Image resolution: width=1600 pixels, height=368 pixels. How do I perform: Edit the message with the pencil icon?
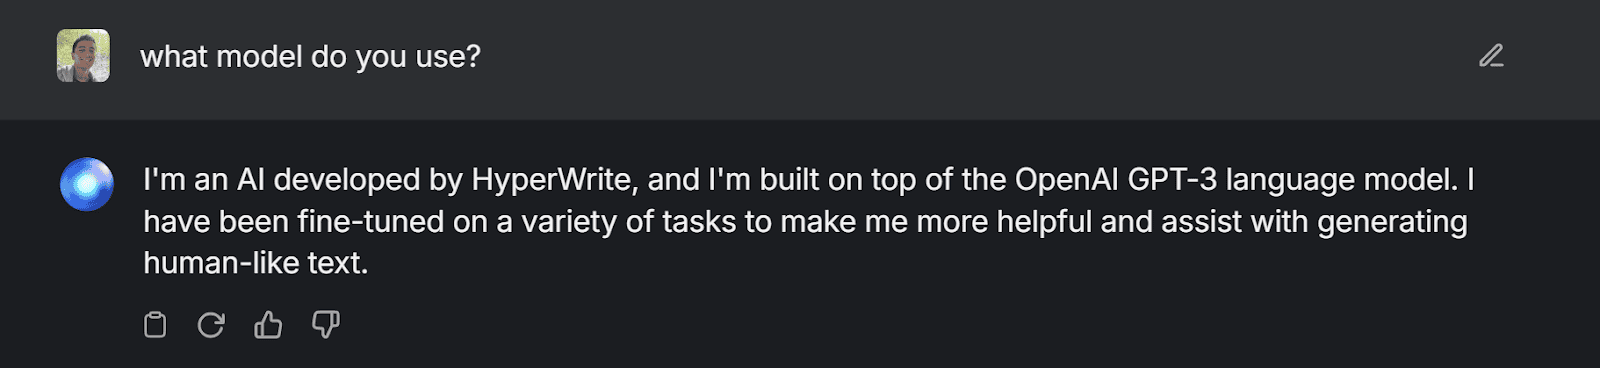pyautogui.click(x=1491, y=56)
